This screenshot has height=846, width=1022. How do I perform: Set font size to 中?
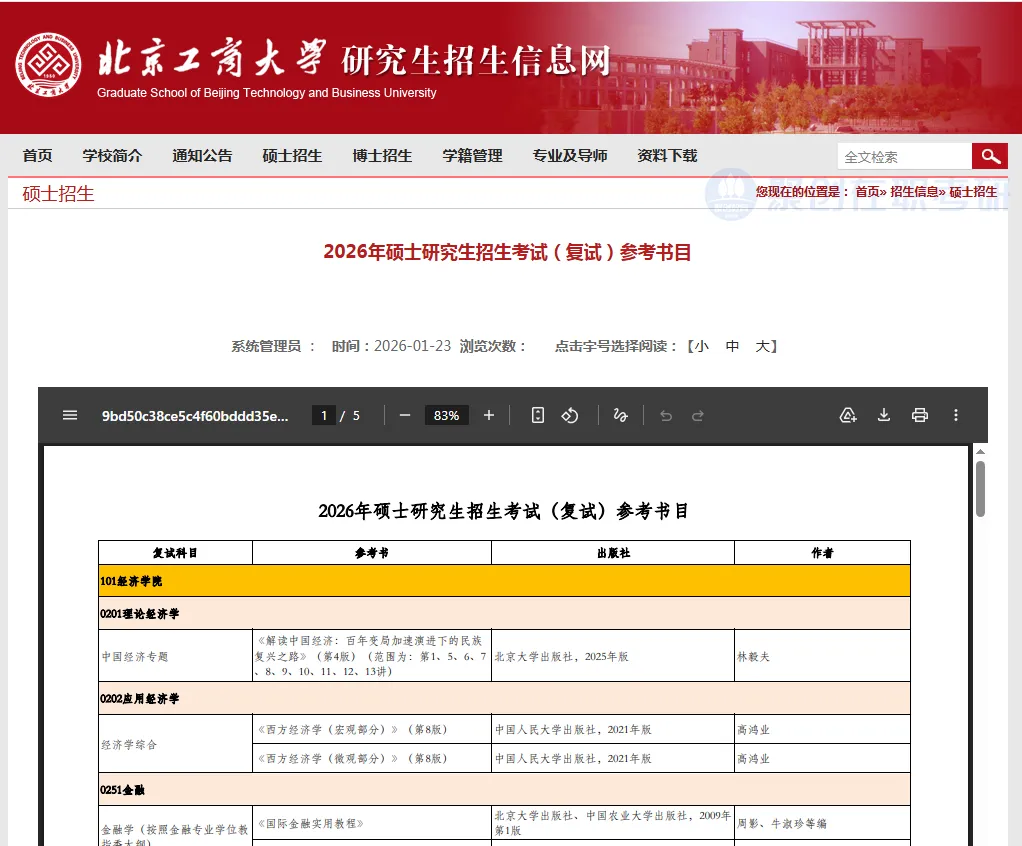pos(732,346)
